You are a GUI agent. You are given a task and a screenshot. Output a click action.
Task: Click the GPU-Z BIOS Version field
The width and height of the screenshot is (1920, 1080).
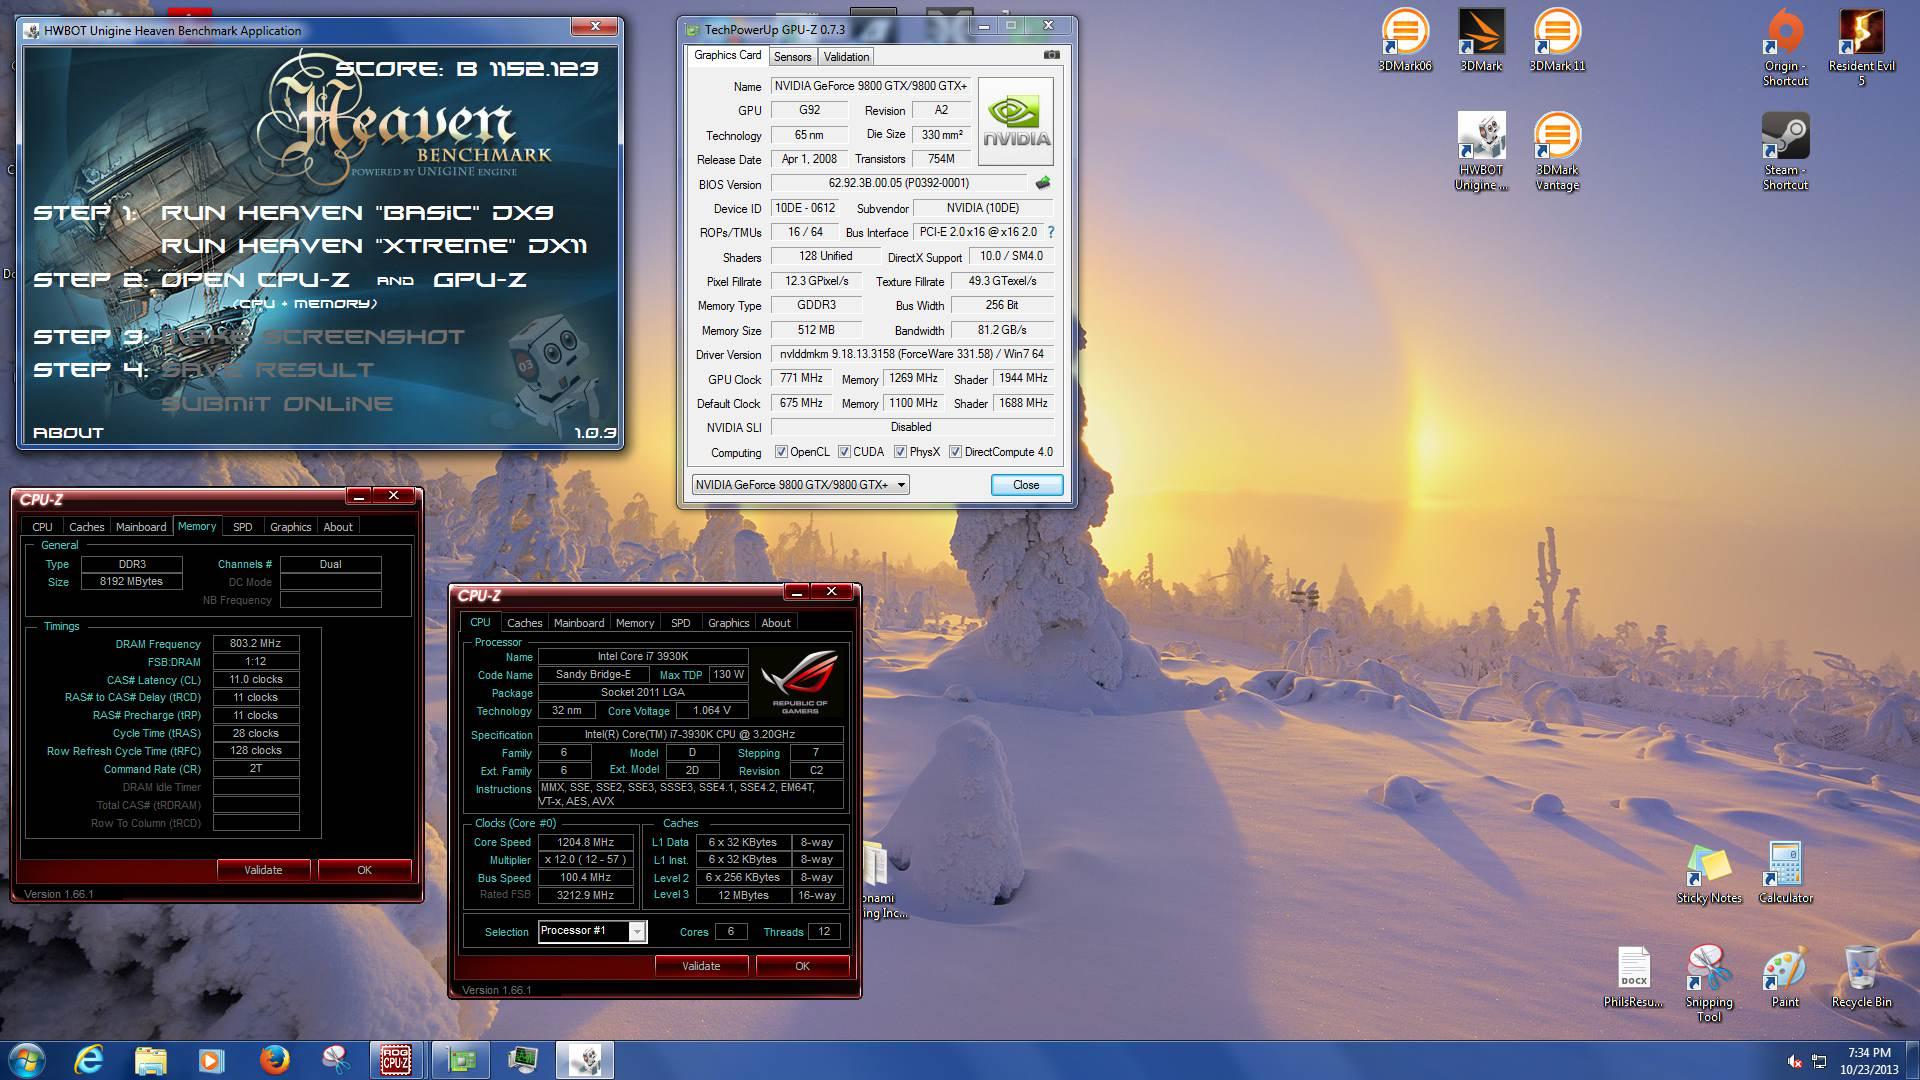coord(898,183)
